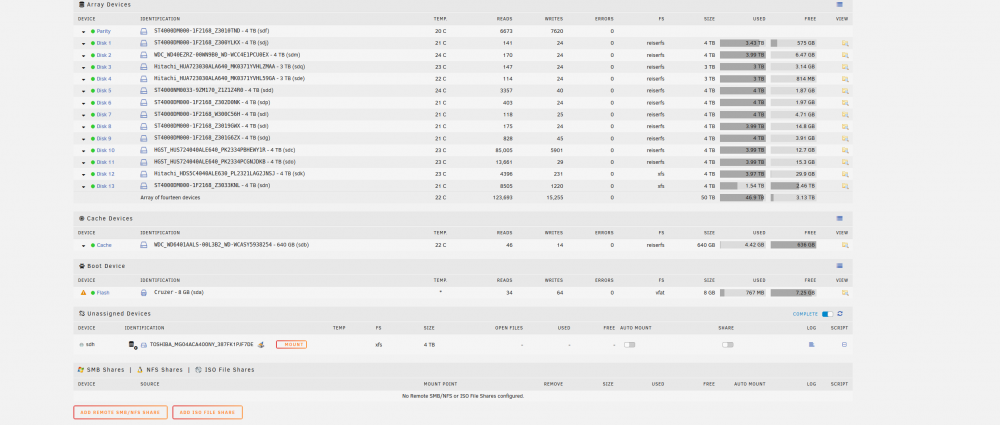This screenshot has height=425, width=1000.
Task: Refresh the Unassigned Devices list
Action: (840, 313)
